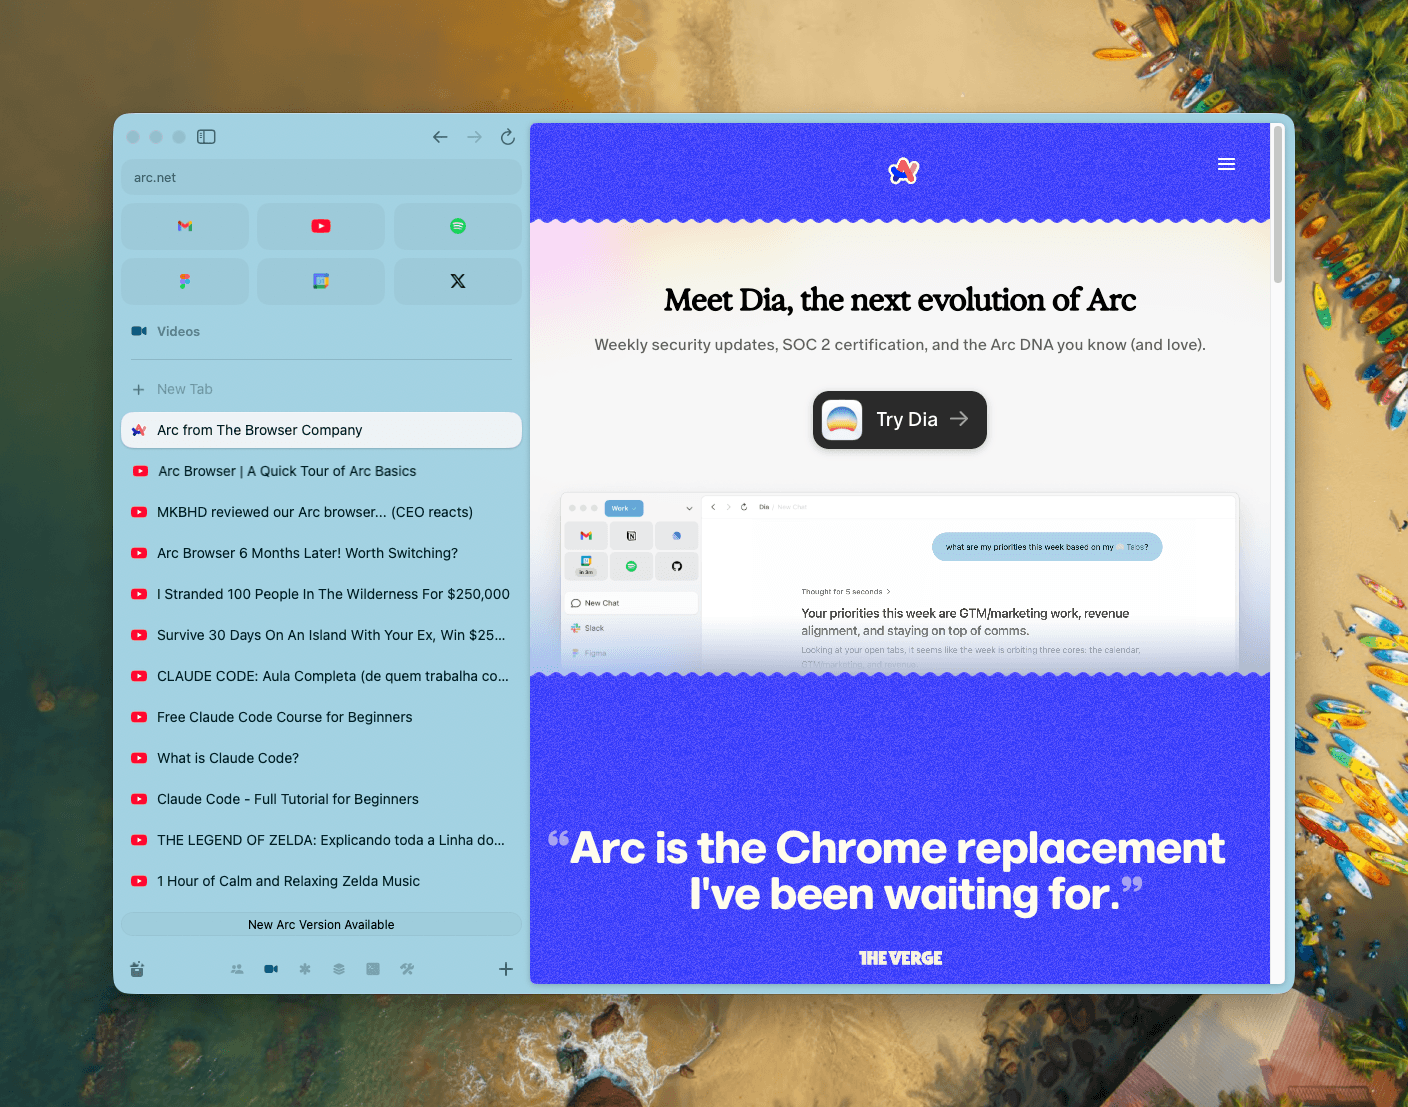Image resolution: width=1408 pixels, height=1107 pixels.
Task: Switch to the people space icon
Action: tap(237, 969)
